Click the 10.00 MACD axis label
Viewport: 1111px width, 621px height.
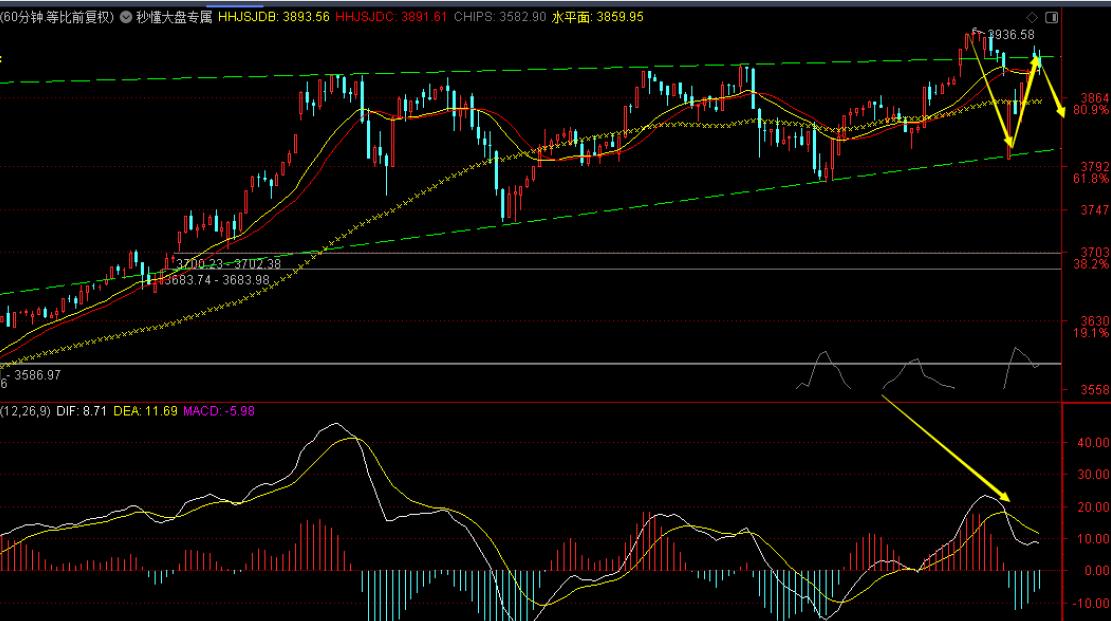click(1093, 539)
